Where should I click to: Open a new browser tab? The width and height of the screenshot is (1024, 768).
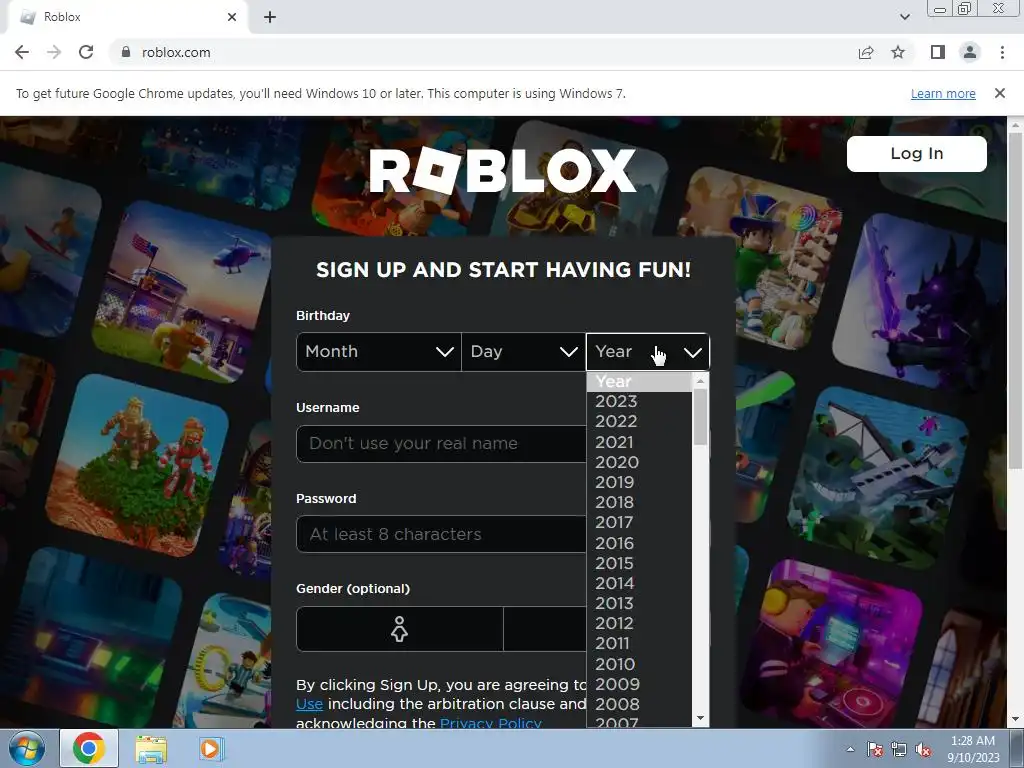click(270, 17)
